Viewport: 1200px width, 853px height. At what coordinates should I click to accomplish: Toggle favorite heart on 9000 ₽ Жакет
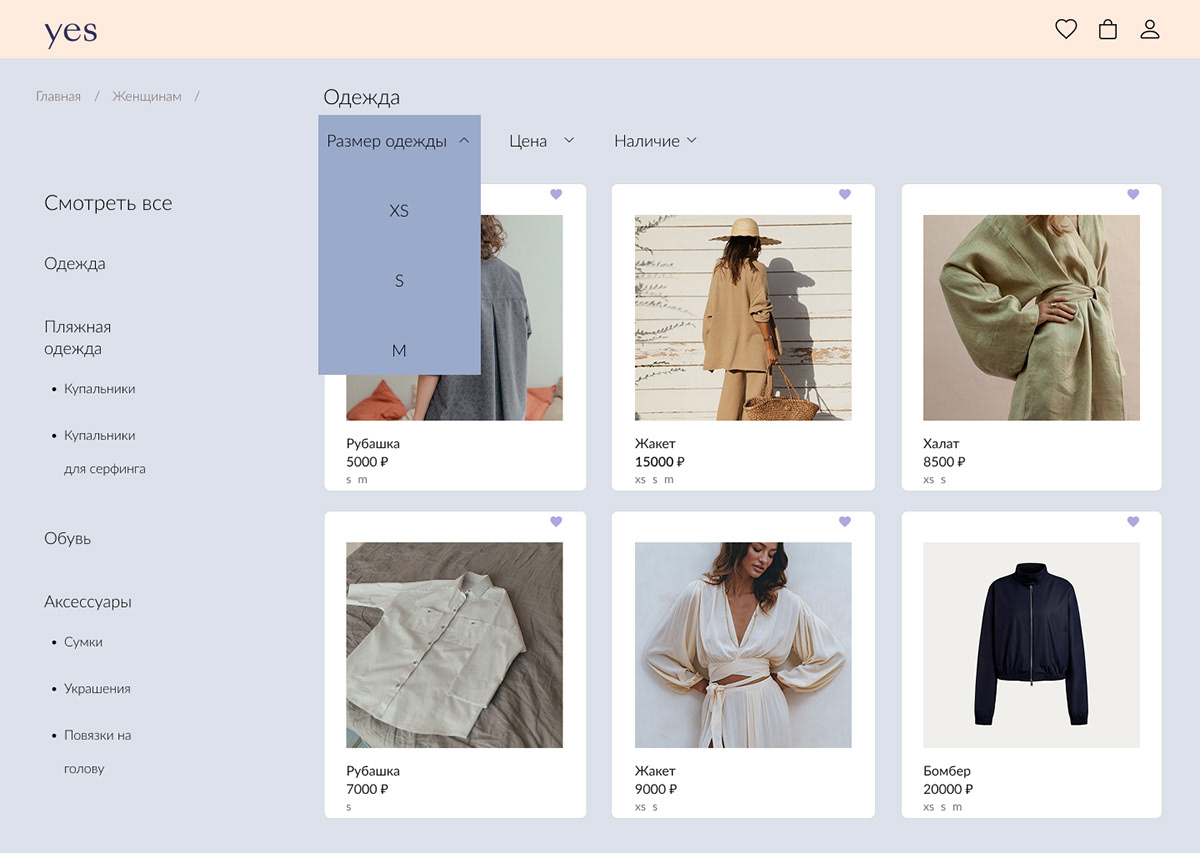coord(844,521)
